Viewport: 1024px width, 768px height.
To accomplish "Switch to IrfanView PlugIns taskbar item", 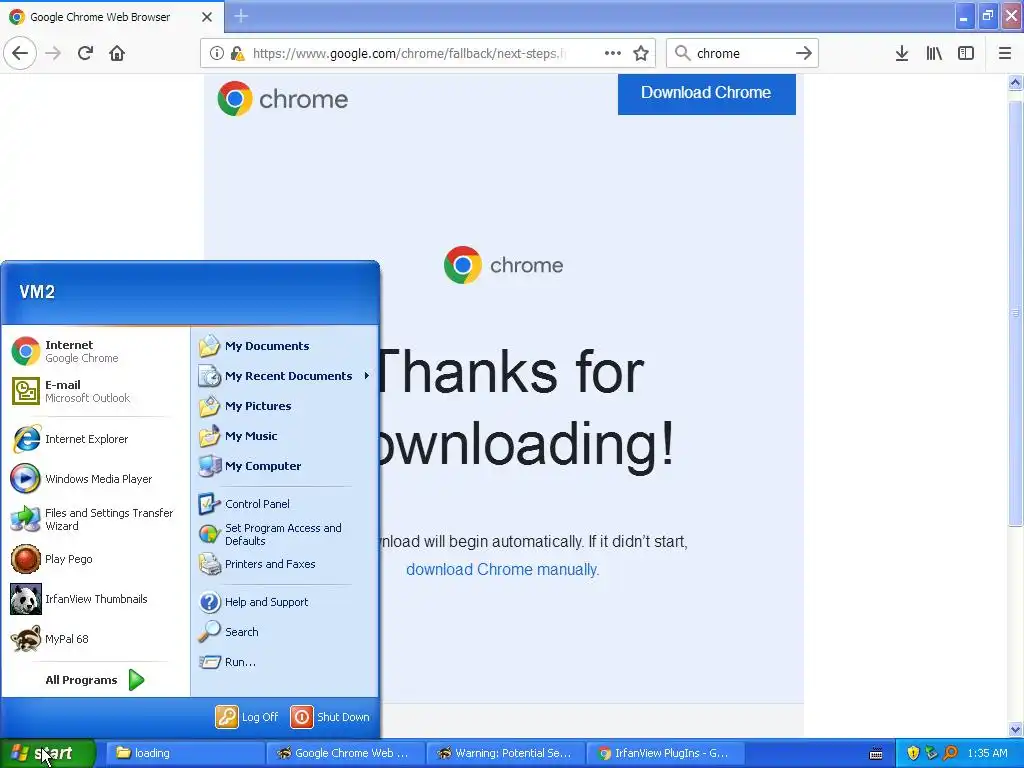I will (x=665, y=753).
